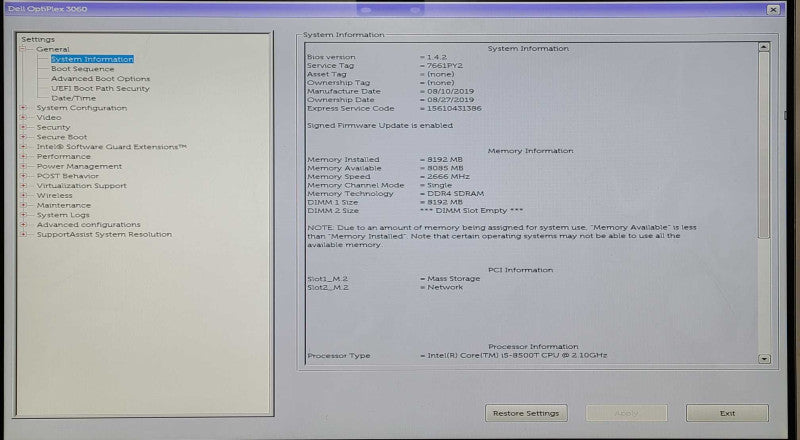Click the Processor Type i5-8500T value

coord(517,355)
